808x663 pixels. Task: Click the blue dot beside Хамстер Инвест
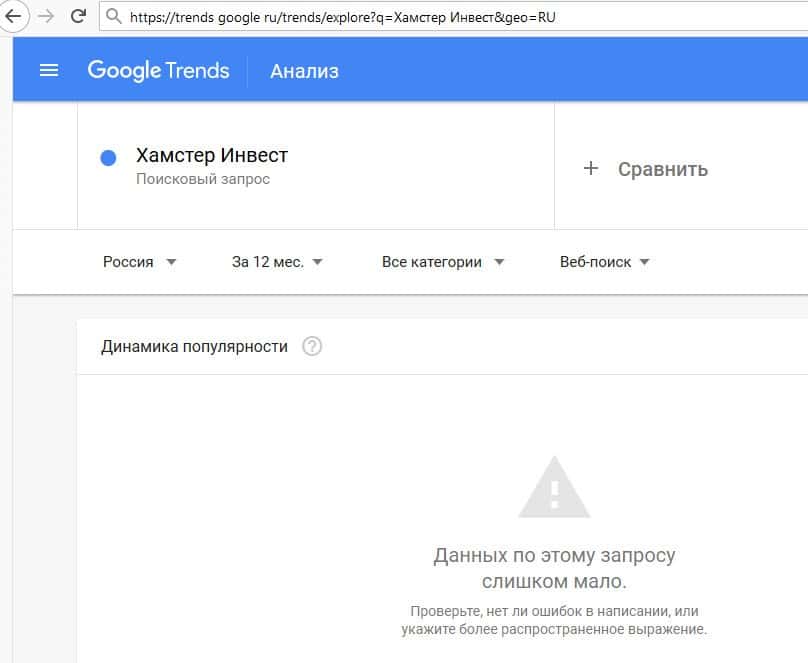pos(109,157)
